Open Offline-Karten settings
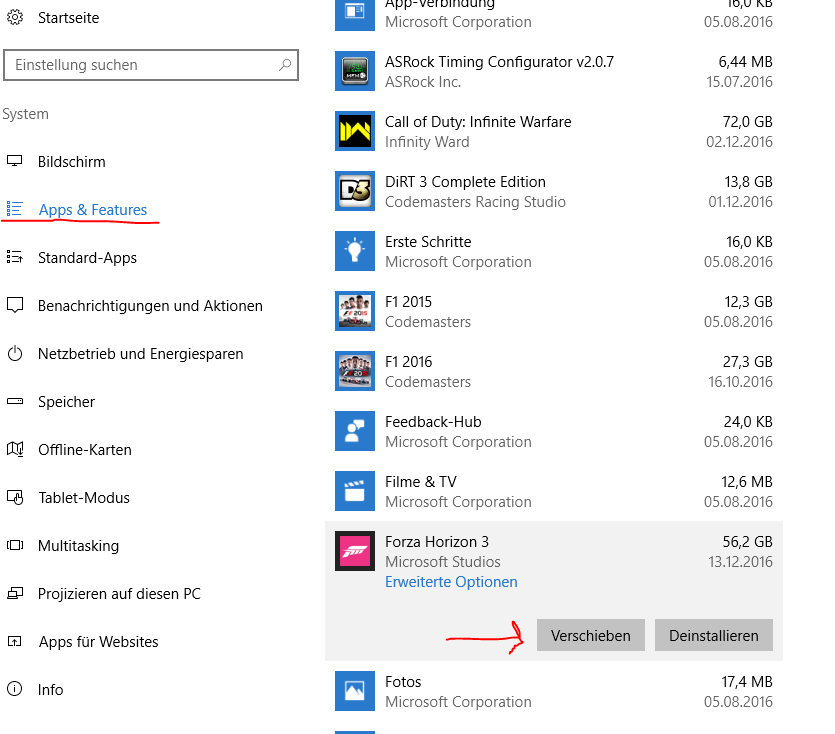835x734 pixels. coord(85,450)
